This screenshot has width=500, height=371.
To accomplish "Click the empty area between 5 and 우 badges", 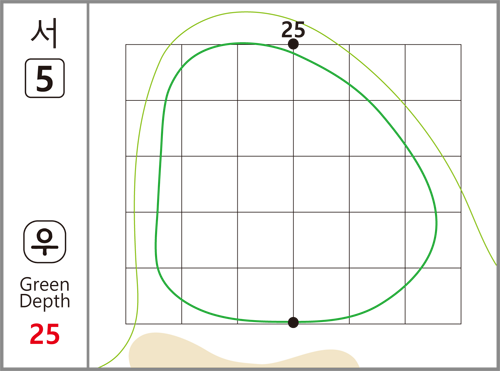I will tap(45, 159).
